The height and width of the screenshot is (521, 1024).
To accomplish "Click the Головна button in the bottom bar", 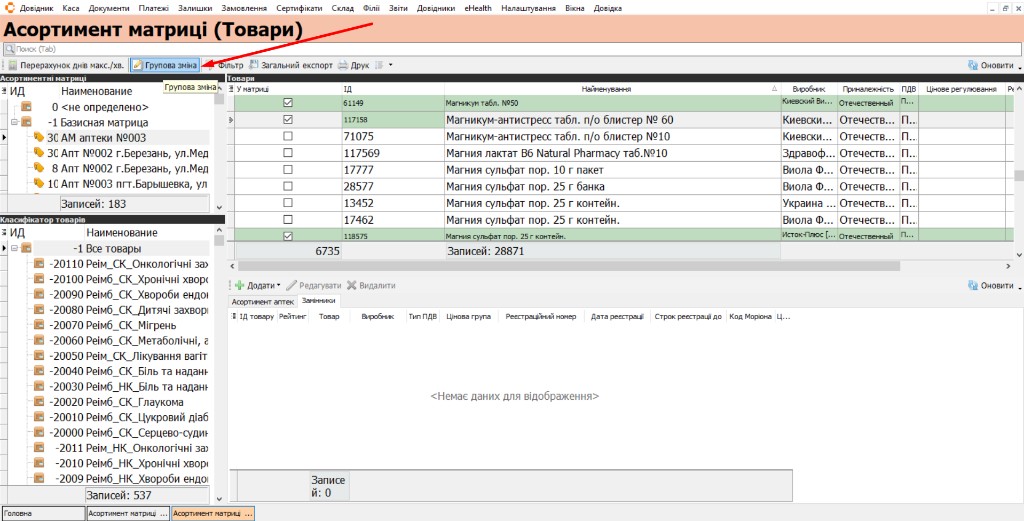I will click(43, 514).
